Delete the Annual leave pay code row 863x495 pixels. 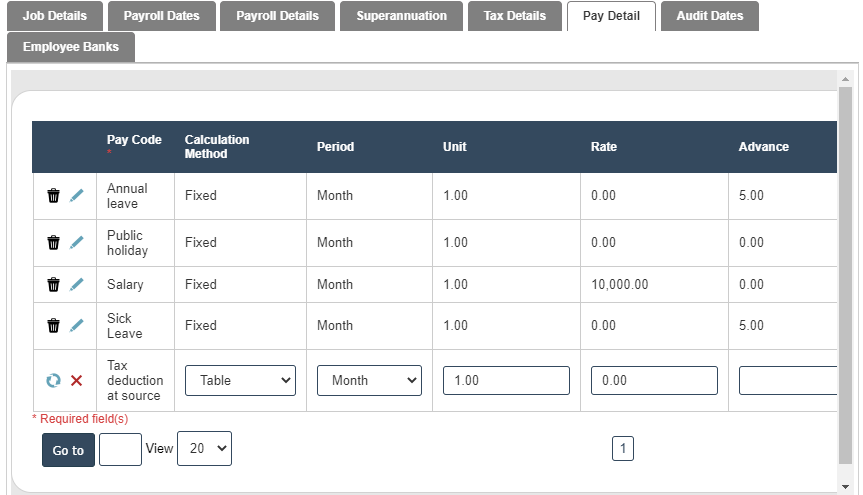tap(54, 196)
